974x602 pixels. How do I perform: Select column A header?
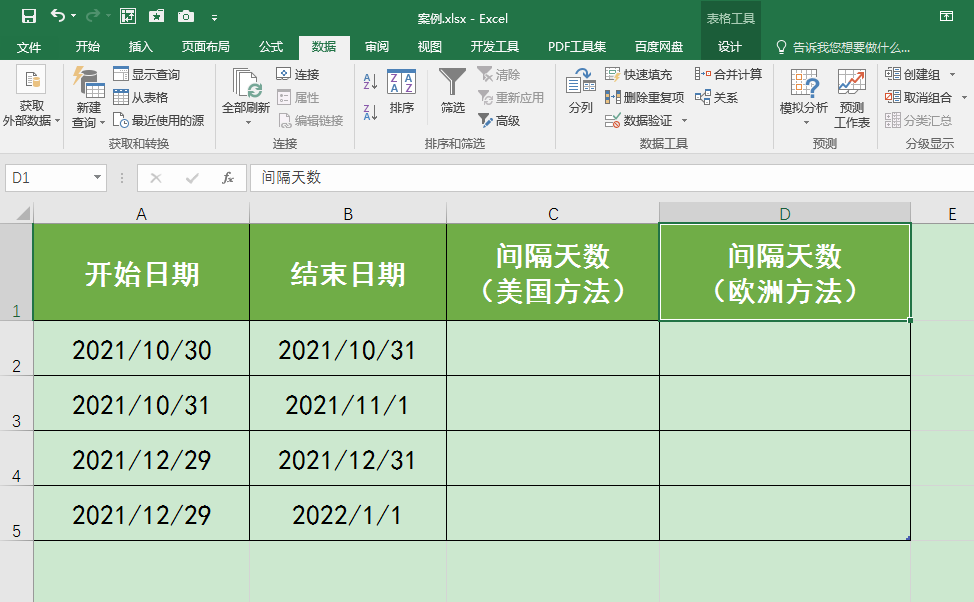141,214
